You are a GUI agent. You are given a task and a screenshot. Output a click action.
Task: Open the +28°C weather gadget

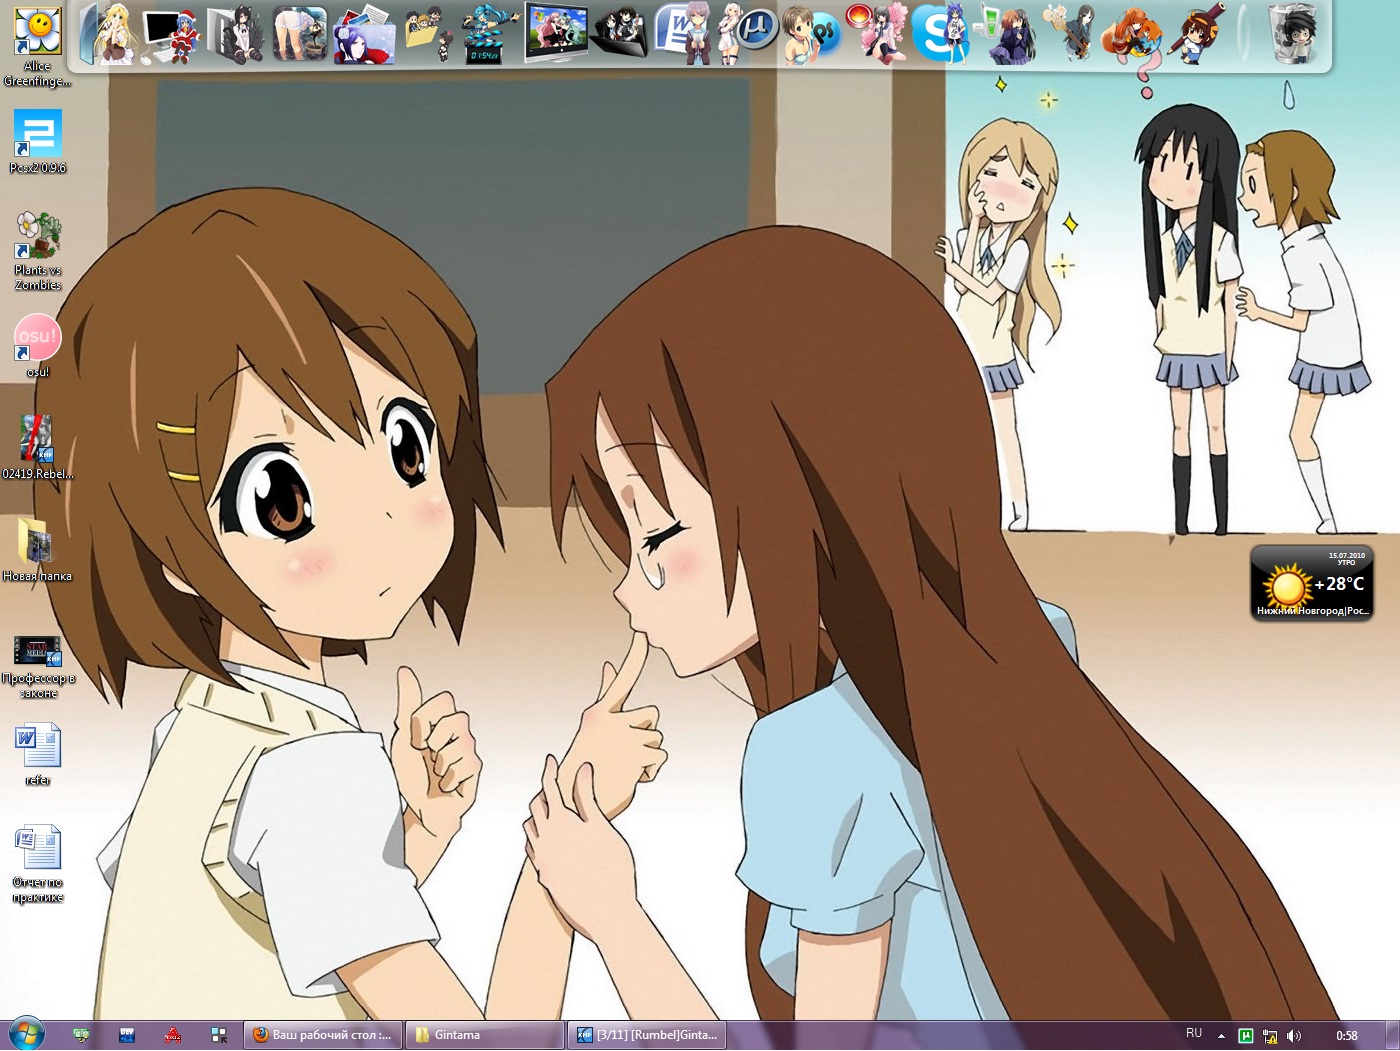[1311, 583]
